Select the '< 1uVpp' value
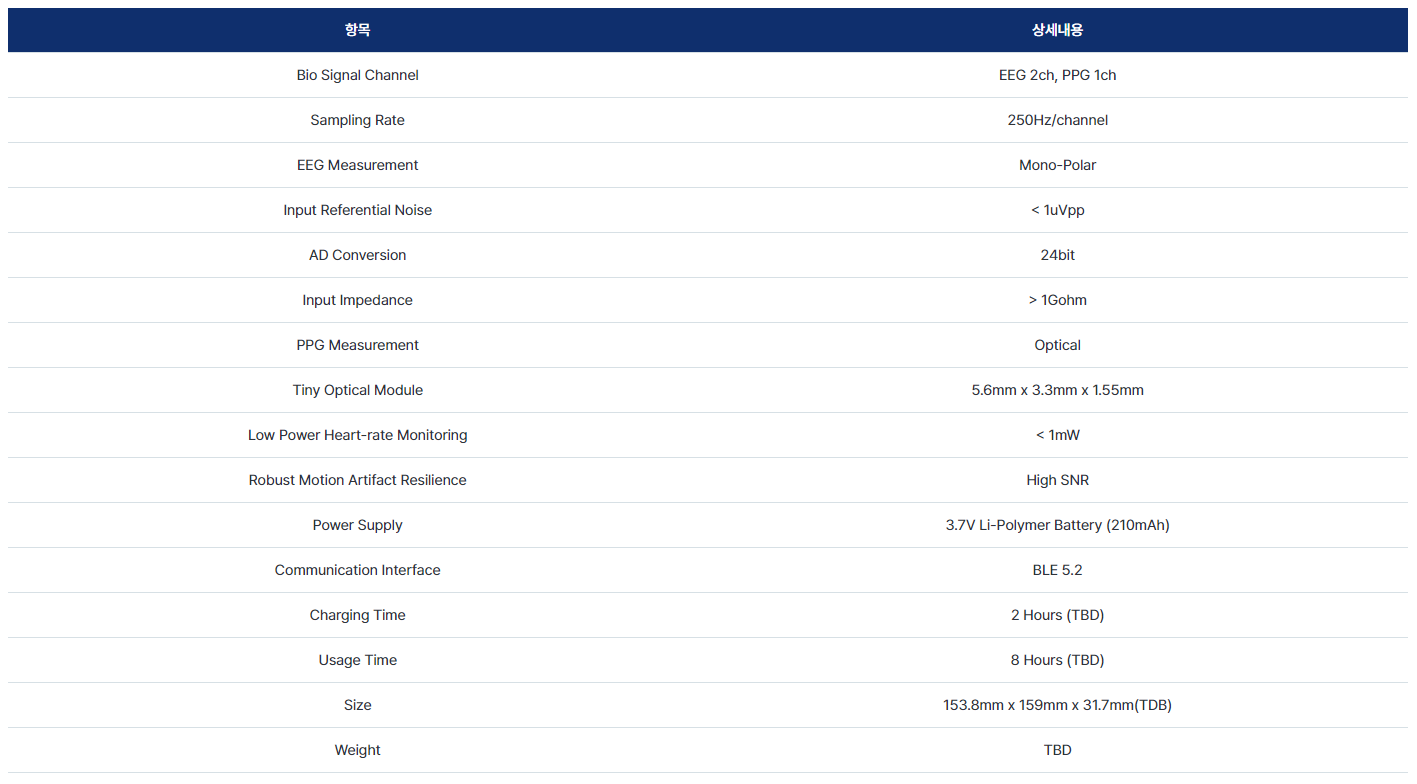Screen dimensions: 1417x784 (1057, 210)
